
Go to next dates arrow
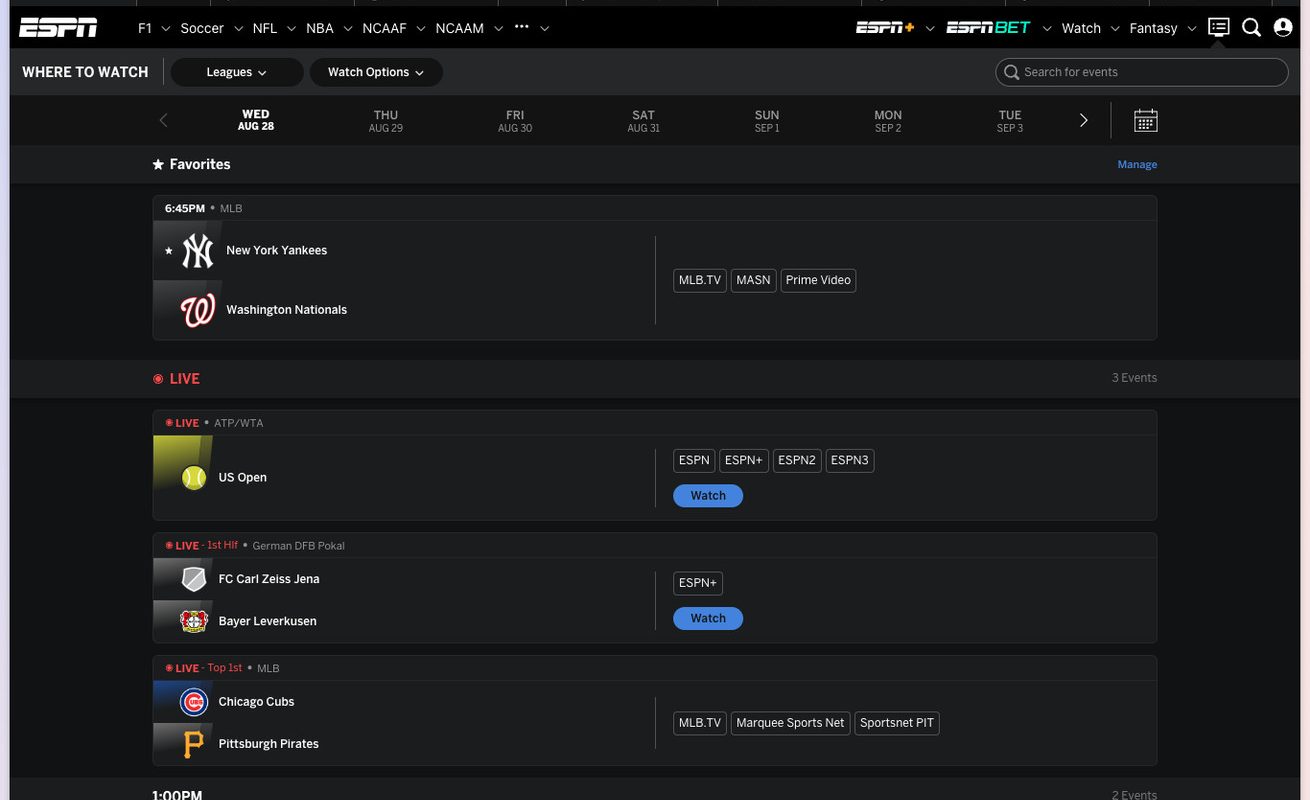pos(1083,121)
